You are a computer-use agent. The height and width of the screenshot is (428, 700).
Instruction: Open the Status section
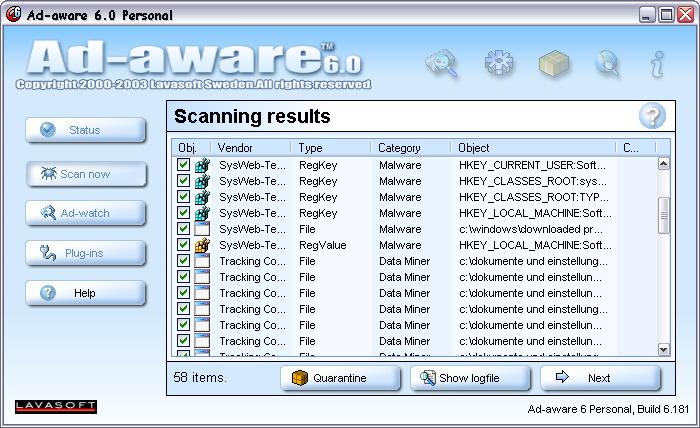pos(86,130)
